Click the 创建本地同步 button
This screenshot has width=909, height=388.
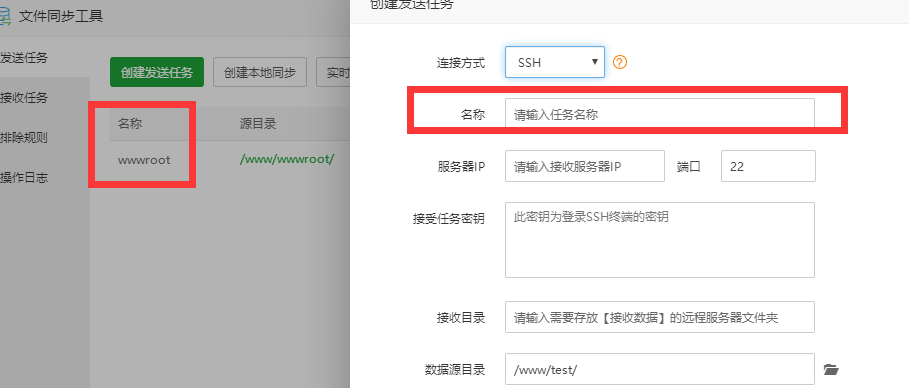tap(260, 72)
